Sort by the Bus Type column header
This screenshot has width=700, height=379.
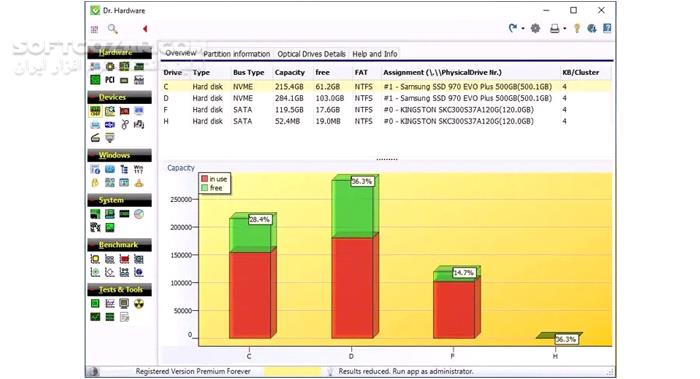249,72
